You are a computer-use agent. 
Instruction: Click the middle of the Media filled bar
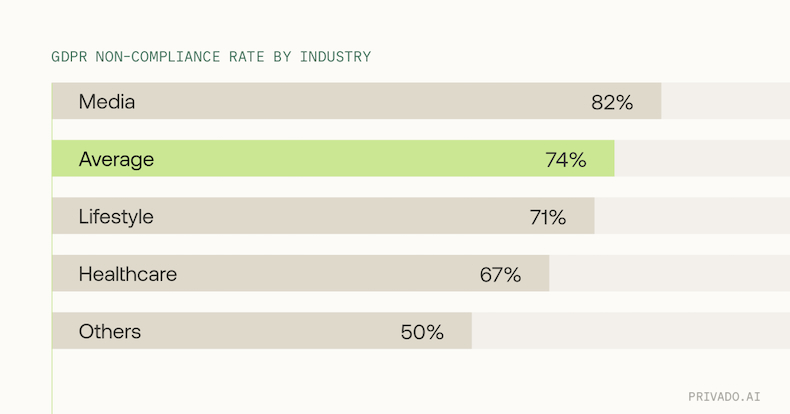click(x=356, y=101)
